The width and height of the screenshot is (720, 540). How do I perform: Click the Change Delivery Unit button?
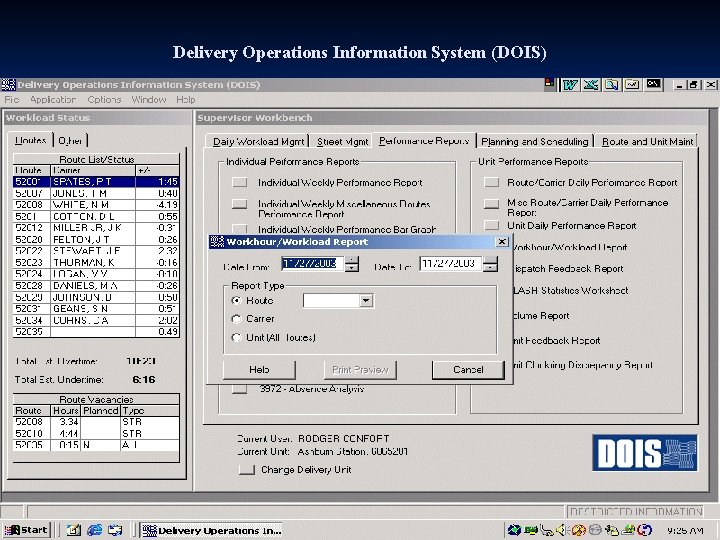tap(247, 470)
